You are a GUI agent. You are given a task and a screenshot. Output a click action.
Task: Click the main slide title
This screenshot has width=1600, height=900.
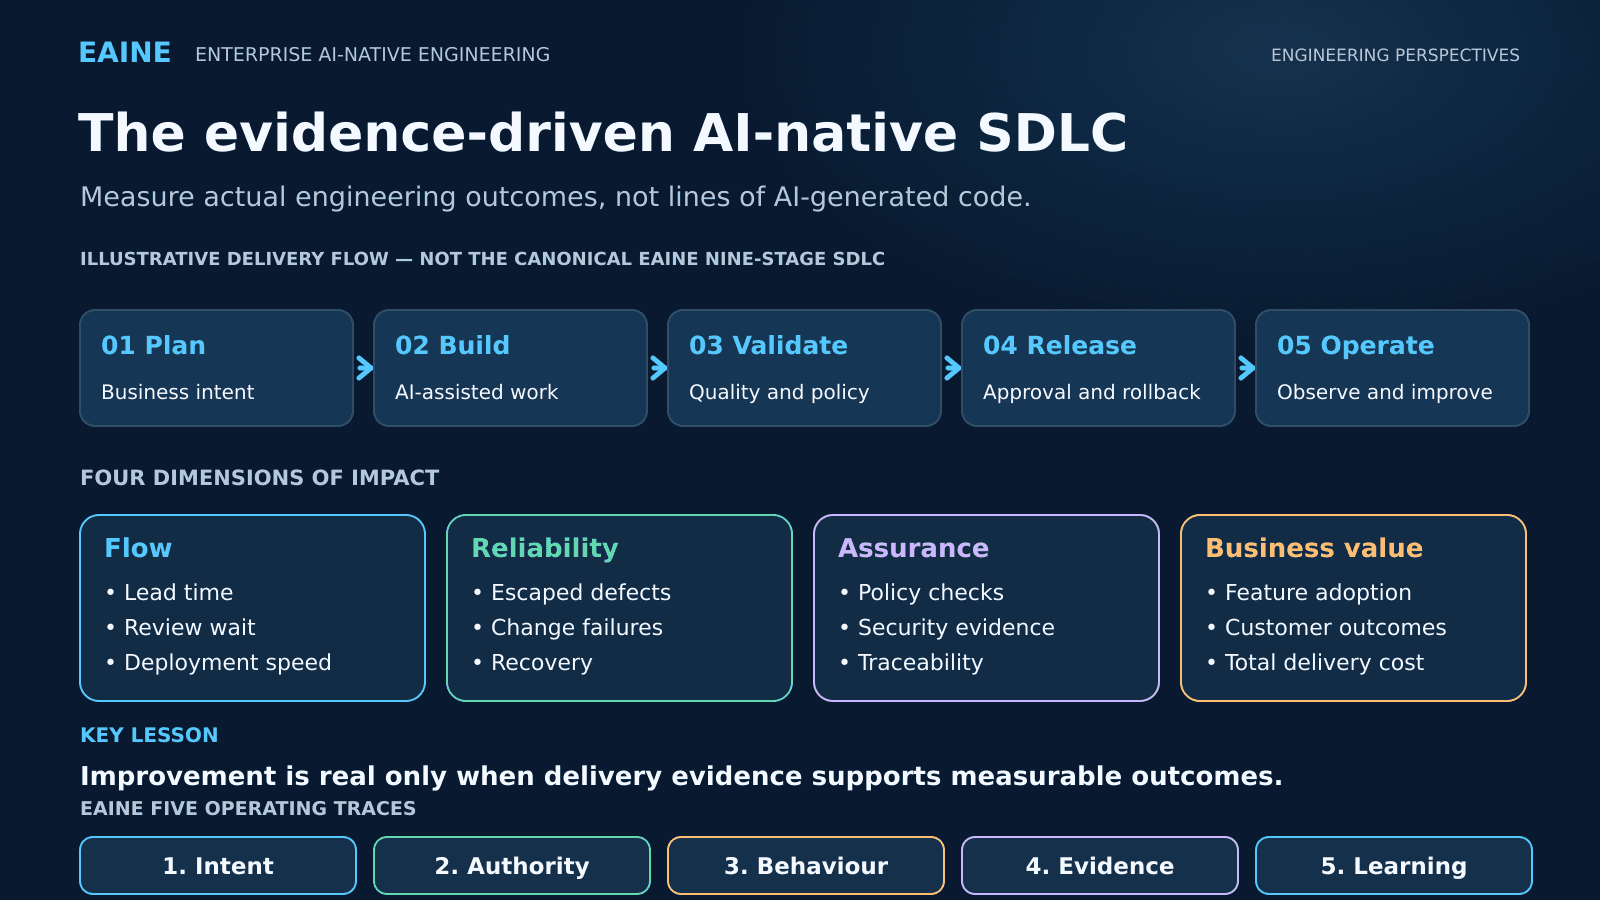tap(603, 133)
